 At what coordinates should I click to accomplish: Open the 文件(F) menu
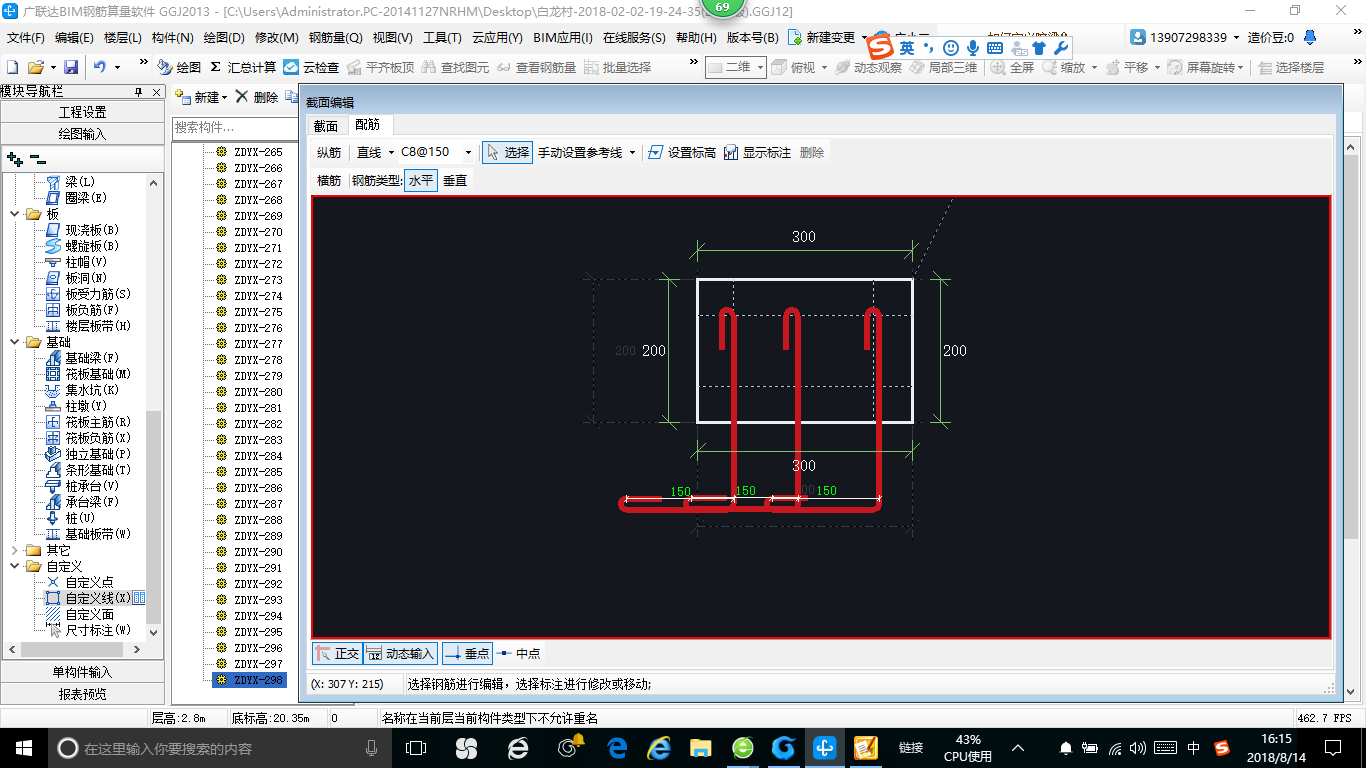coord(26,37)
